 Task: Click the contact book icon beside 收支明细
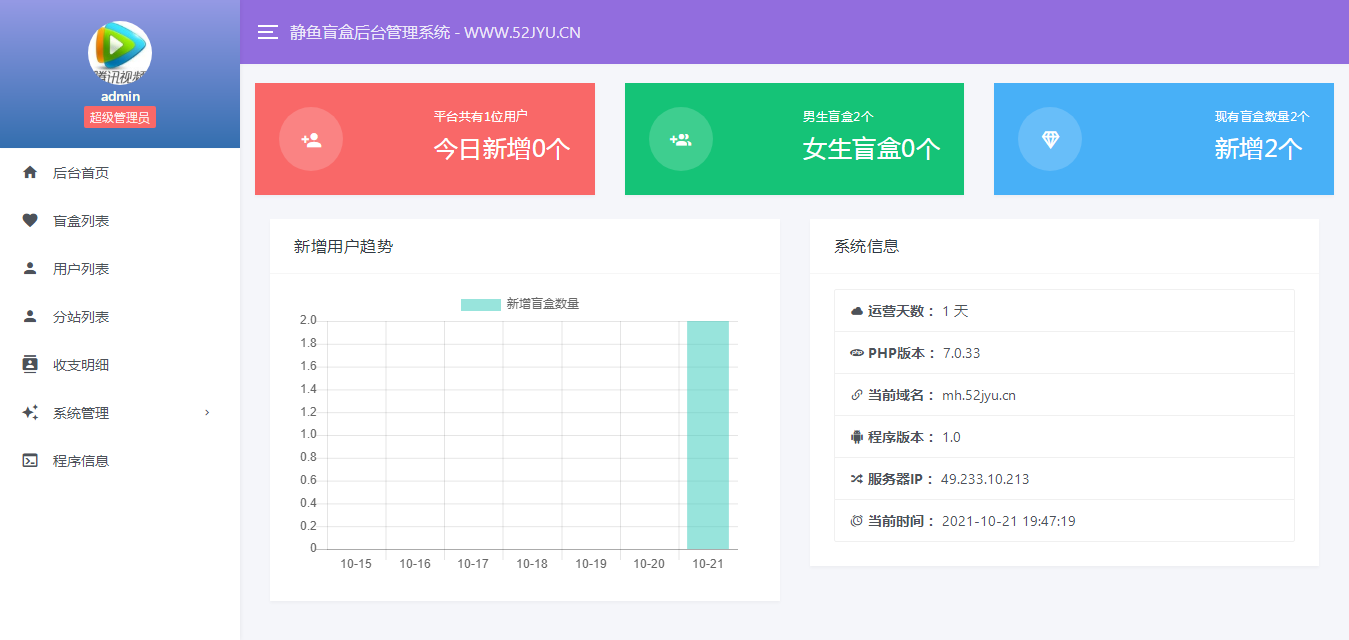[30, 365]
